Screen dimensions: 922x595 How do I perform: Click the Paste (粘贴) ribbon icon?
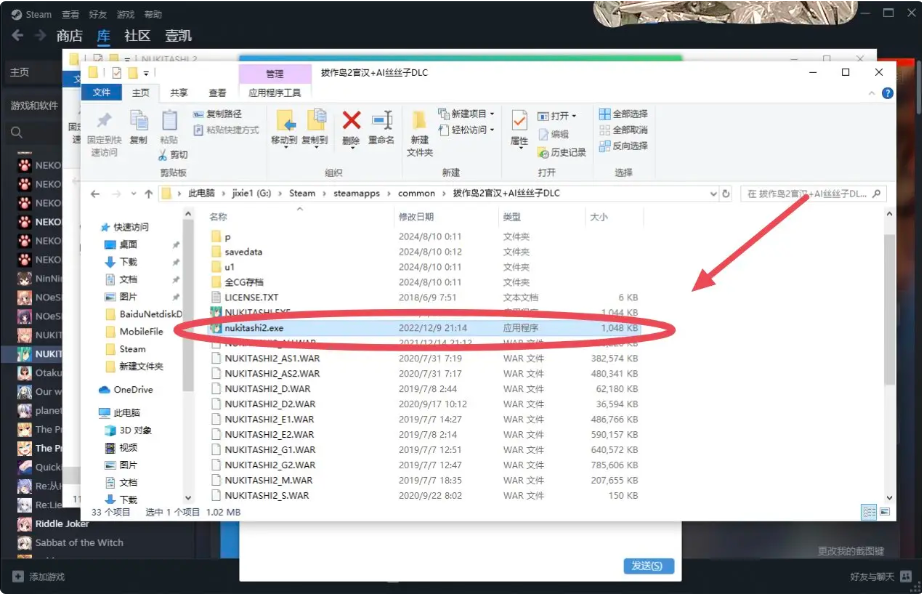(x=168, y=126)
